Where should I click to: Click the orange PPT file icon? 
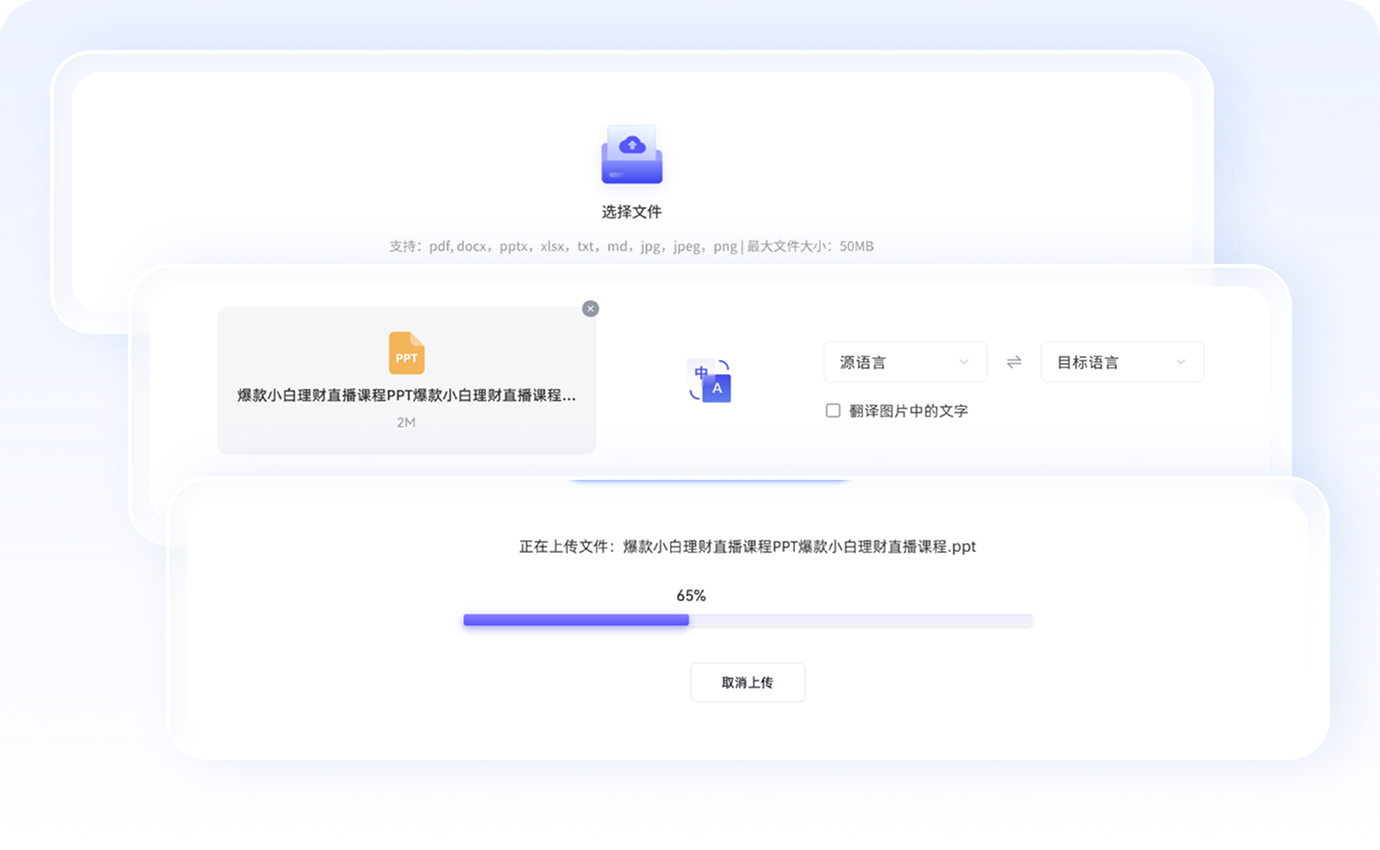(x=406, y=354)
